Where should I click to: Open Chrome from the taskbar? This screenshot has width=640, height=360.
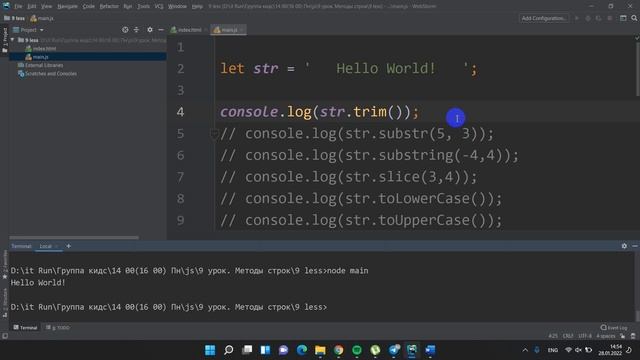click(338, 350)
